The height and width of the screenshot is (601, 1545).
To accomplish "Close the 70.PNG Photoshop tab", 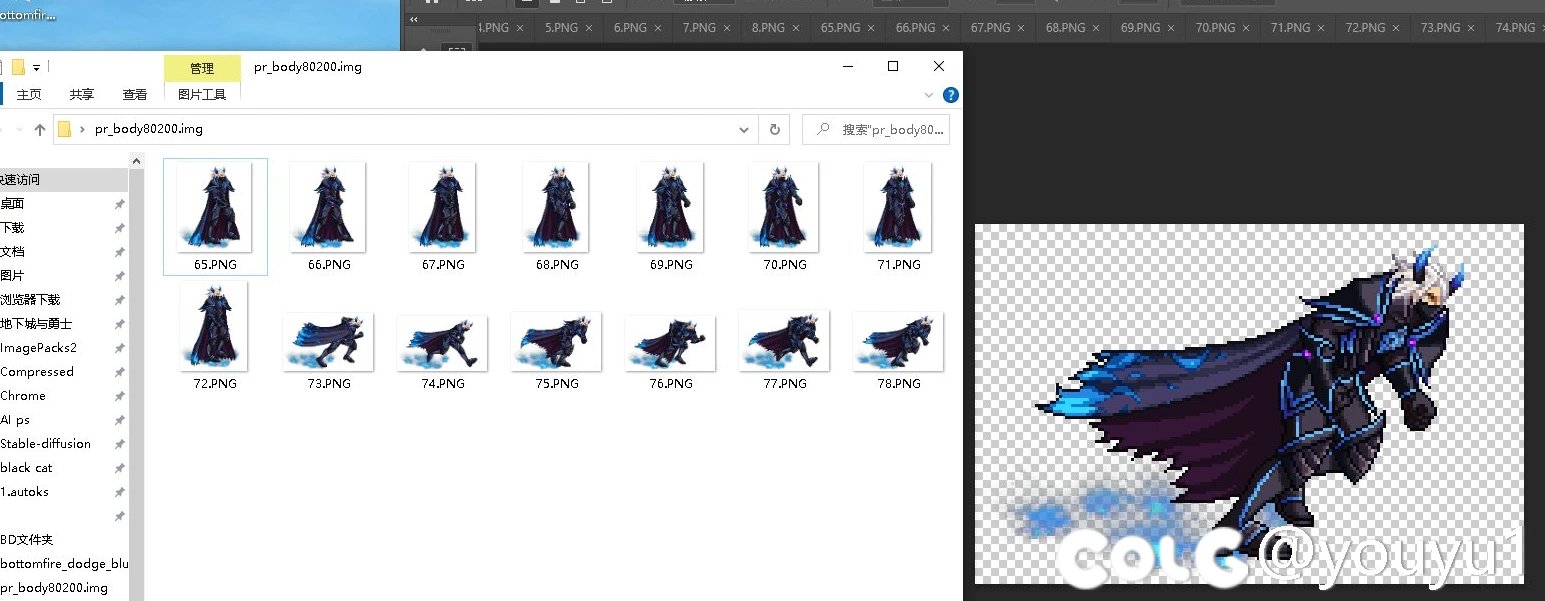I will click(1247, 28).
